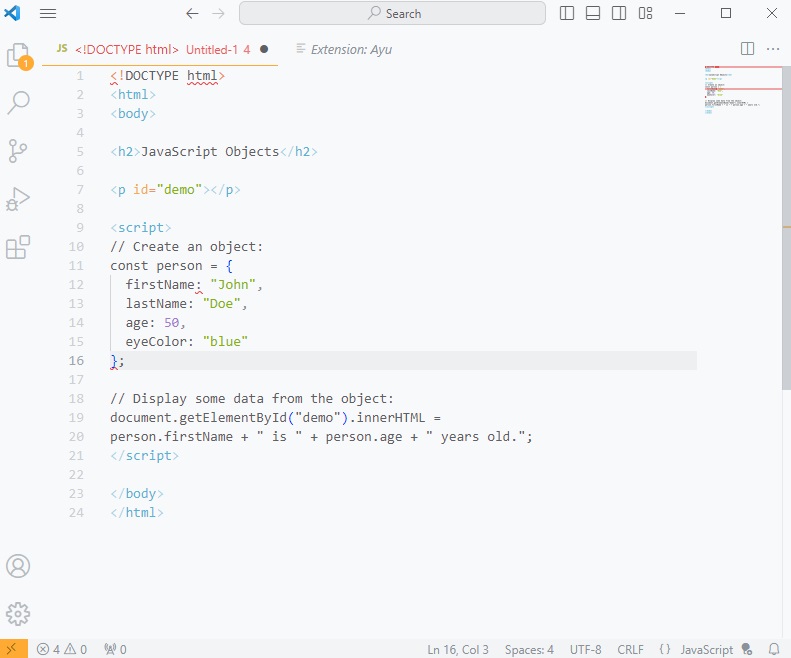Click the notifications bell in status bar
The height and width of the screenshot is (658, 791).
[773, 649]
